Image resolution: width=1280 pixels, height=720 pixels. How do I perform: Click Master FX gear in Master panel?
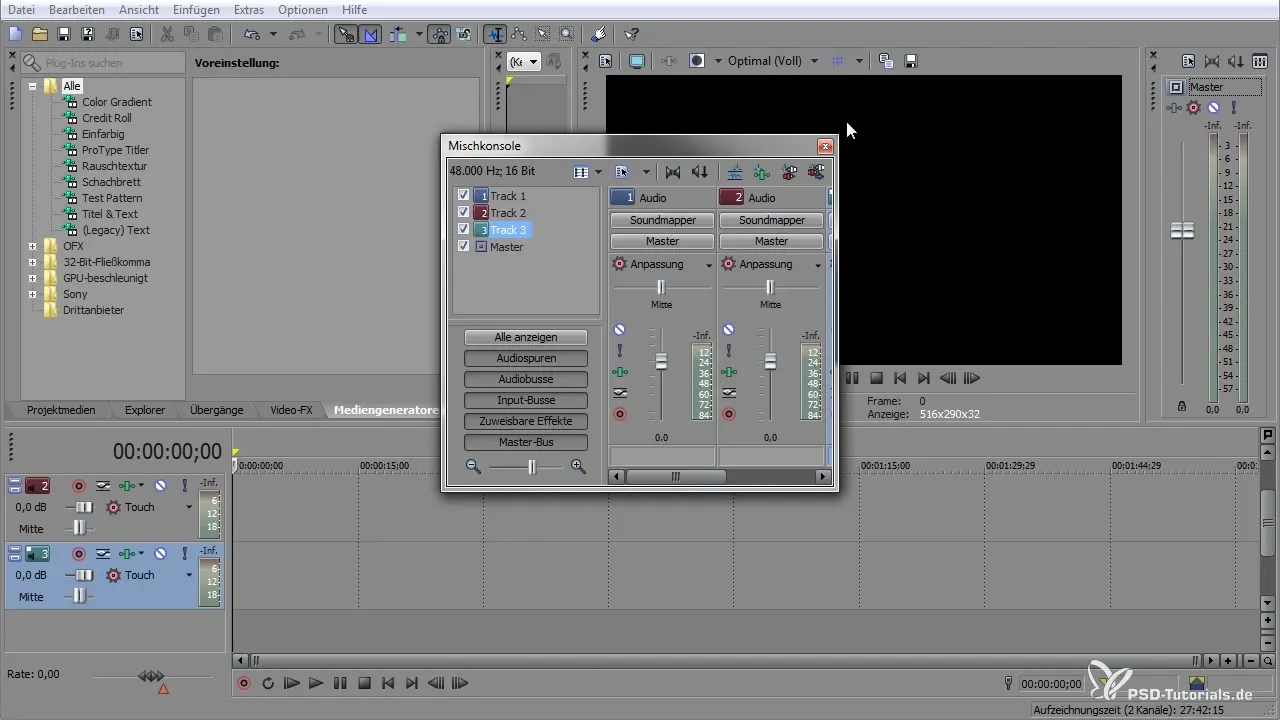(x=1193, y=108)
